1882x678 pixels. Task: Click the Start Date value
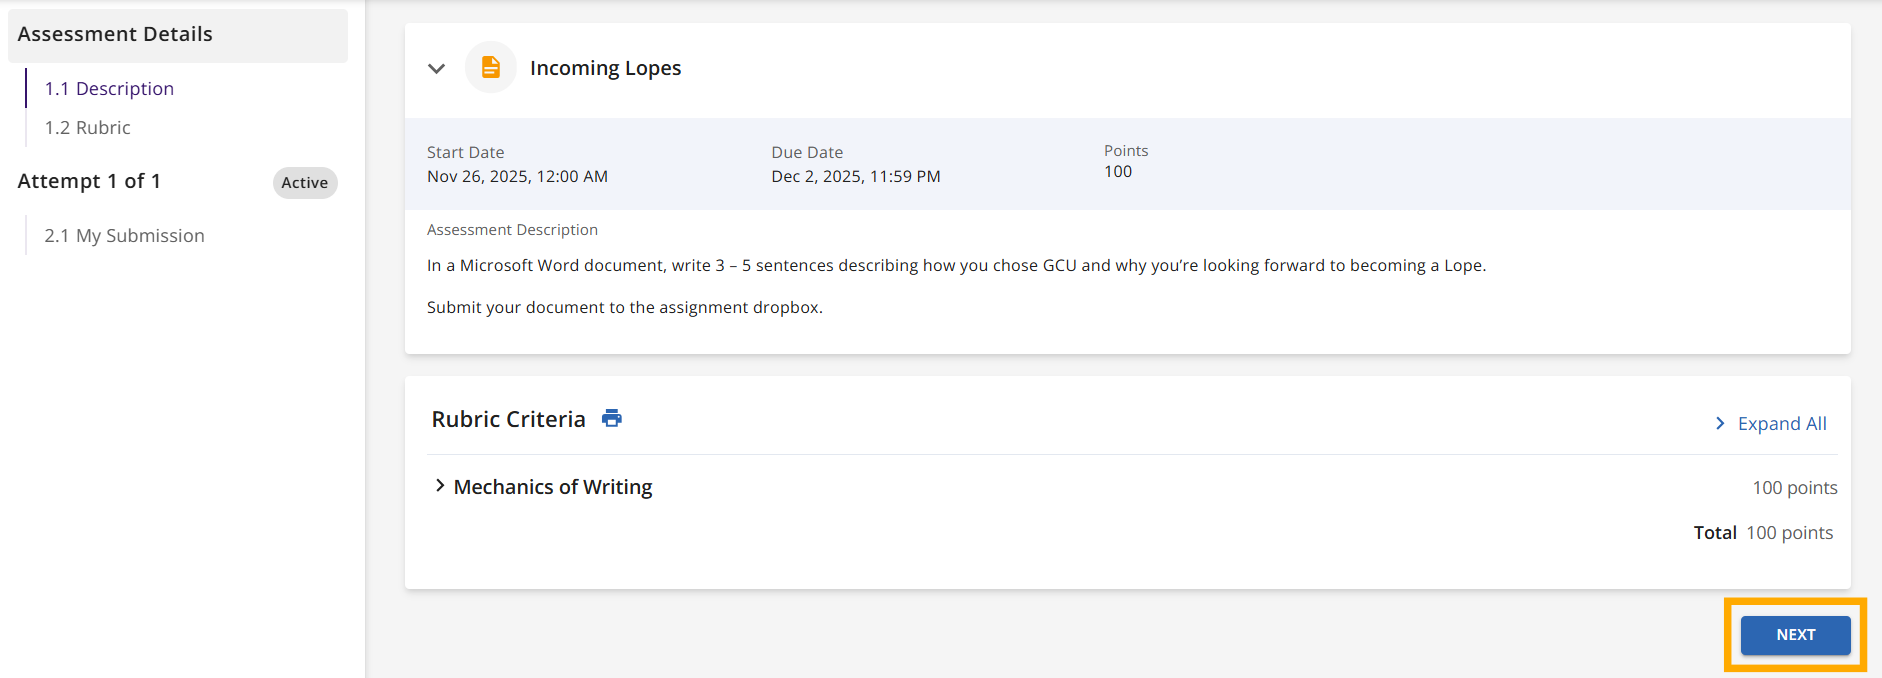[x=517, y=177]
